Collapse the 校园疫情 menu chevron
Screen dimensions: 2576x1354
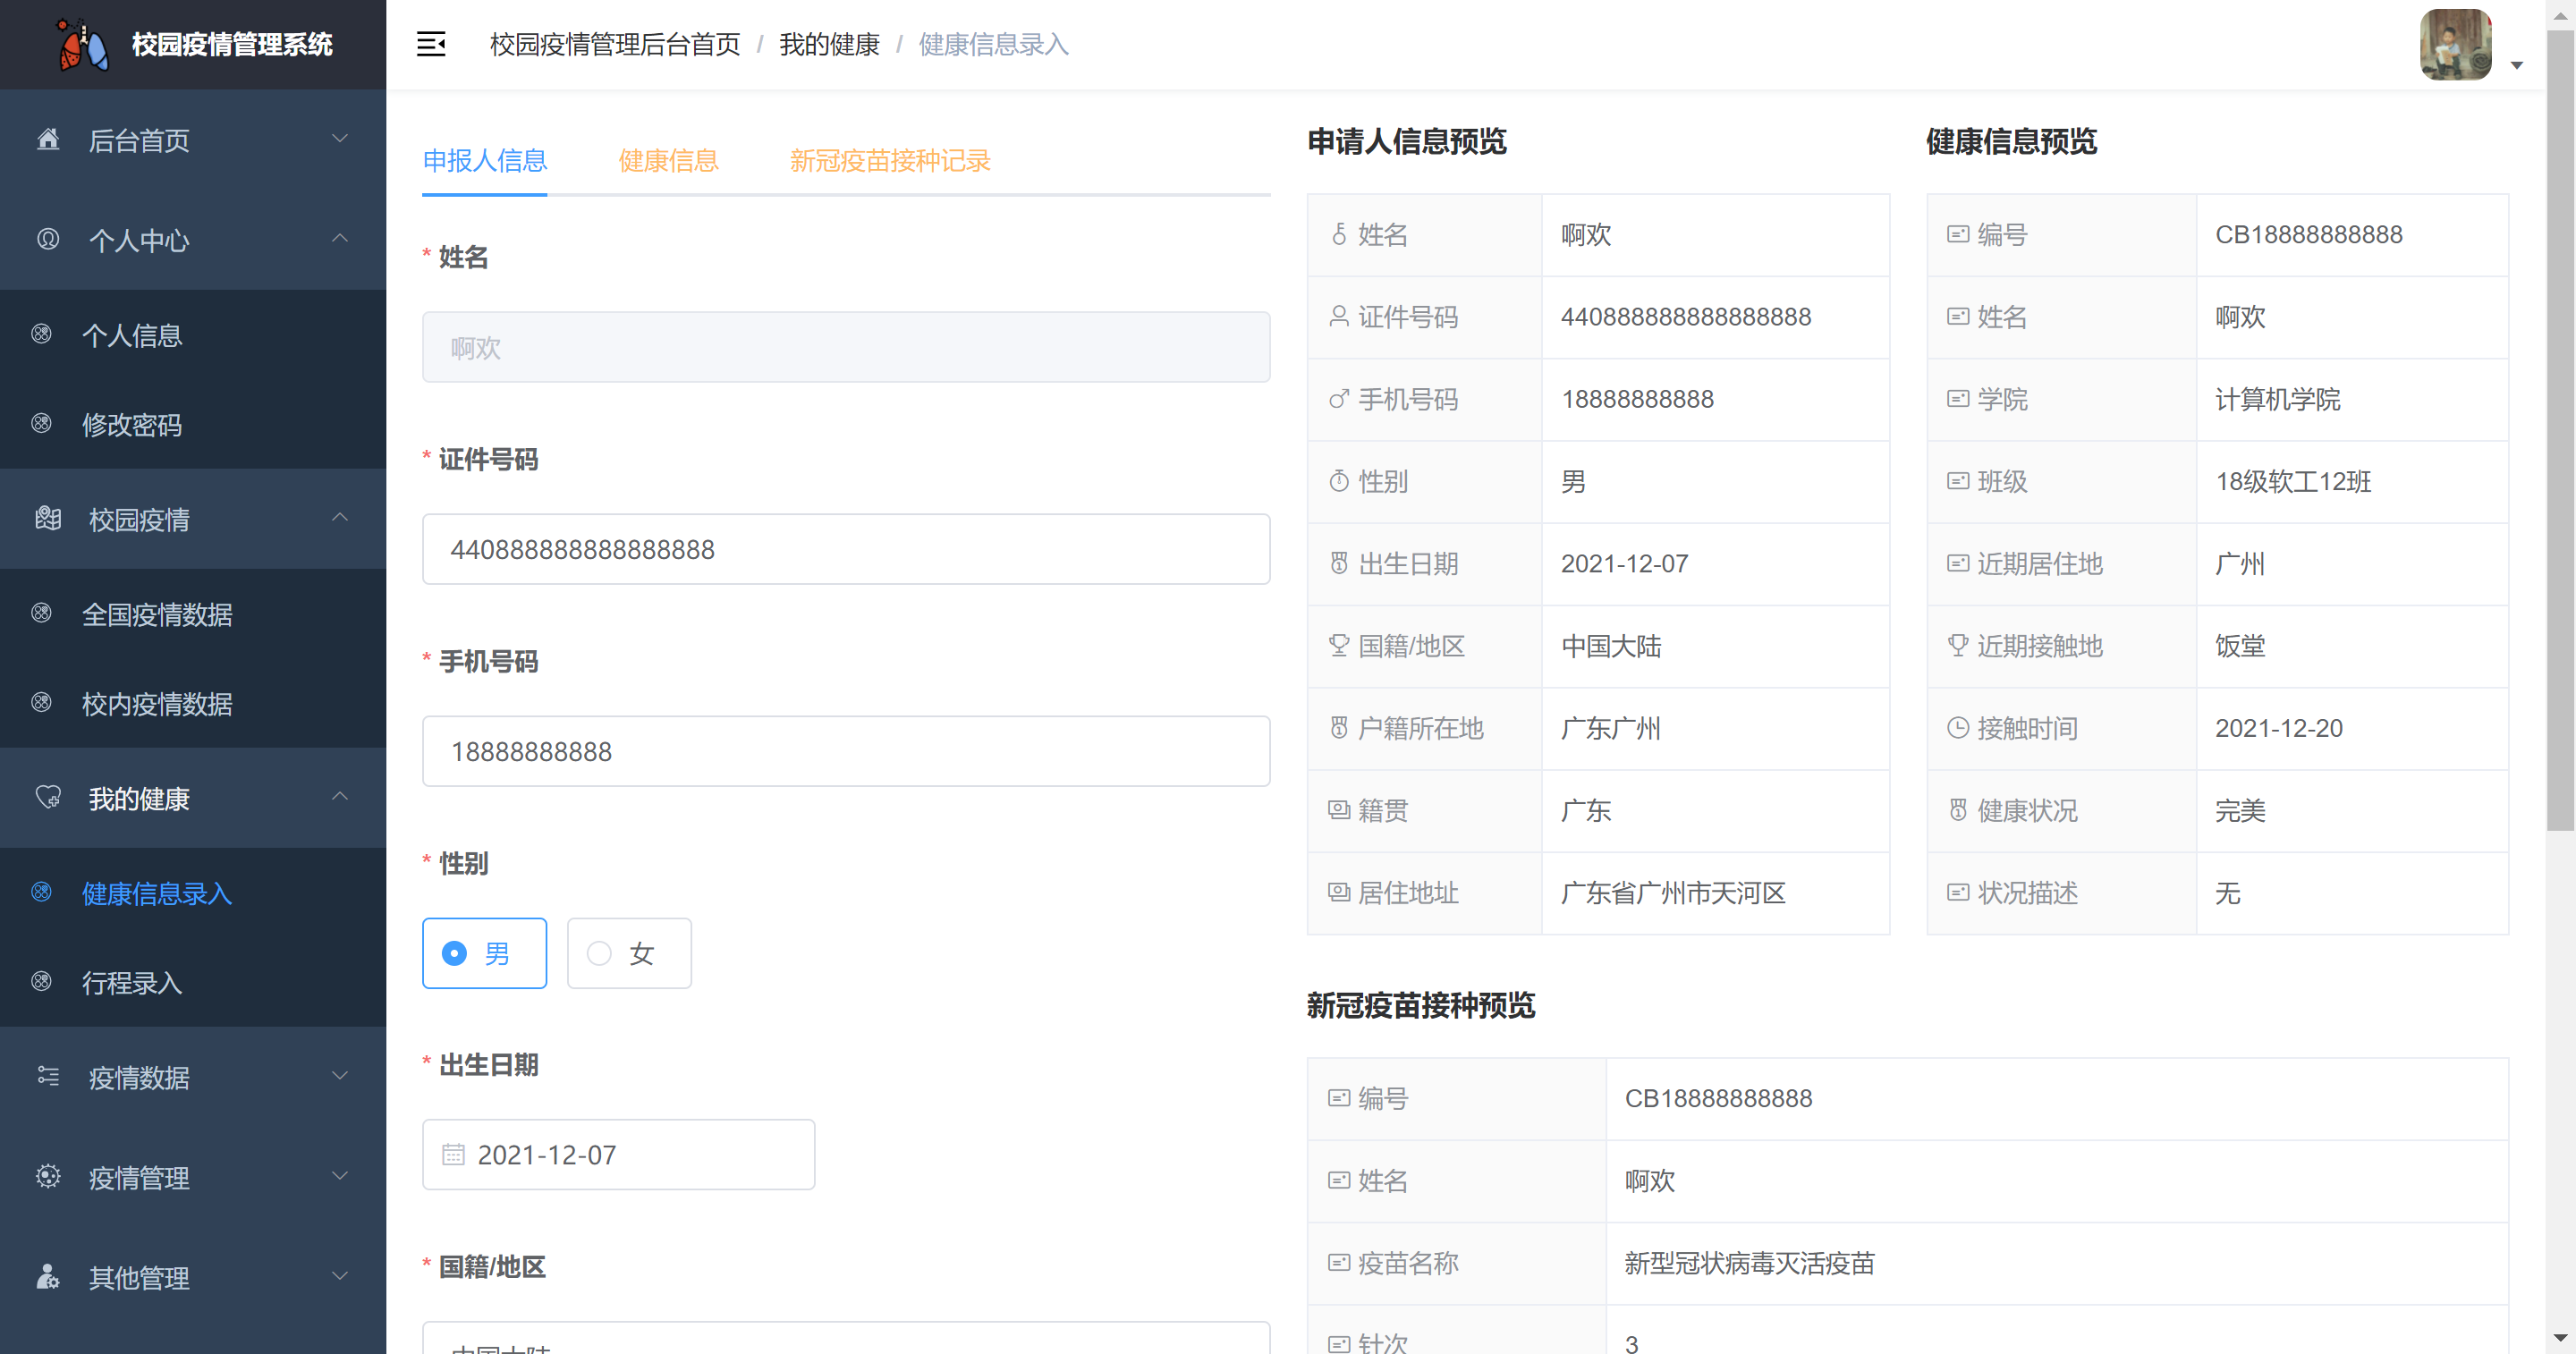[x=340, y=517]
